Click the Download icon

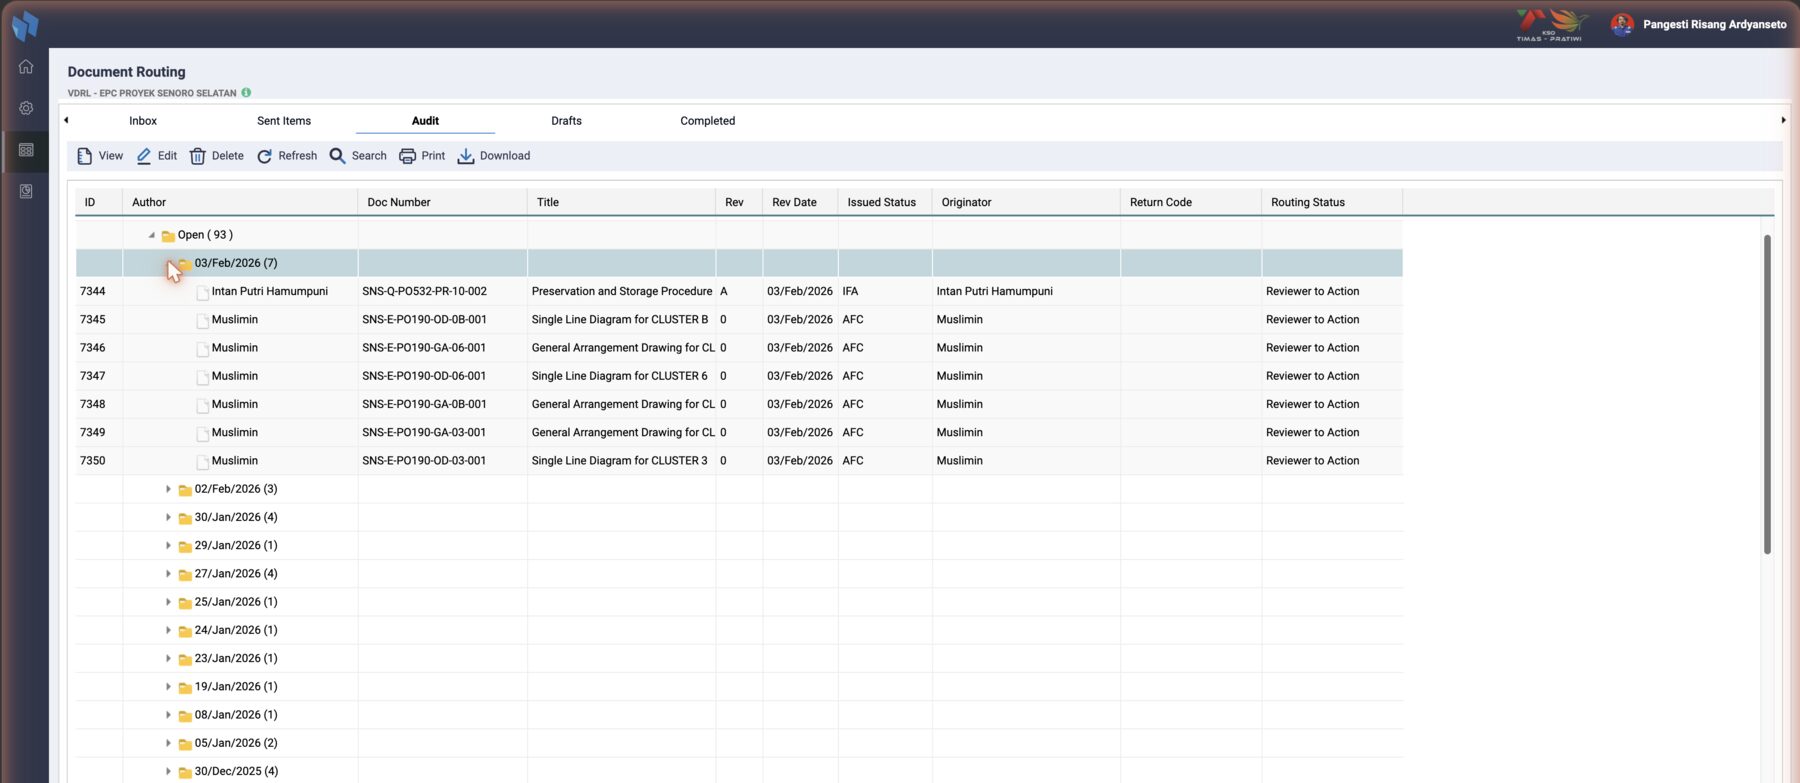466,156
